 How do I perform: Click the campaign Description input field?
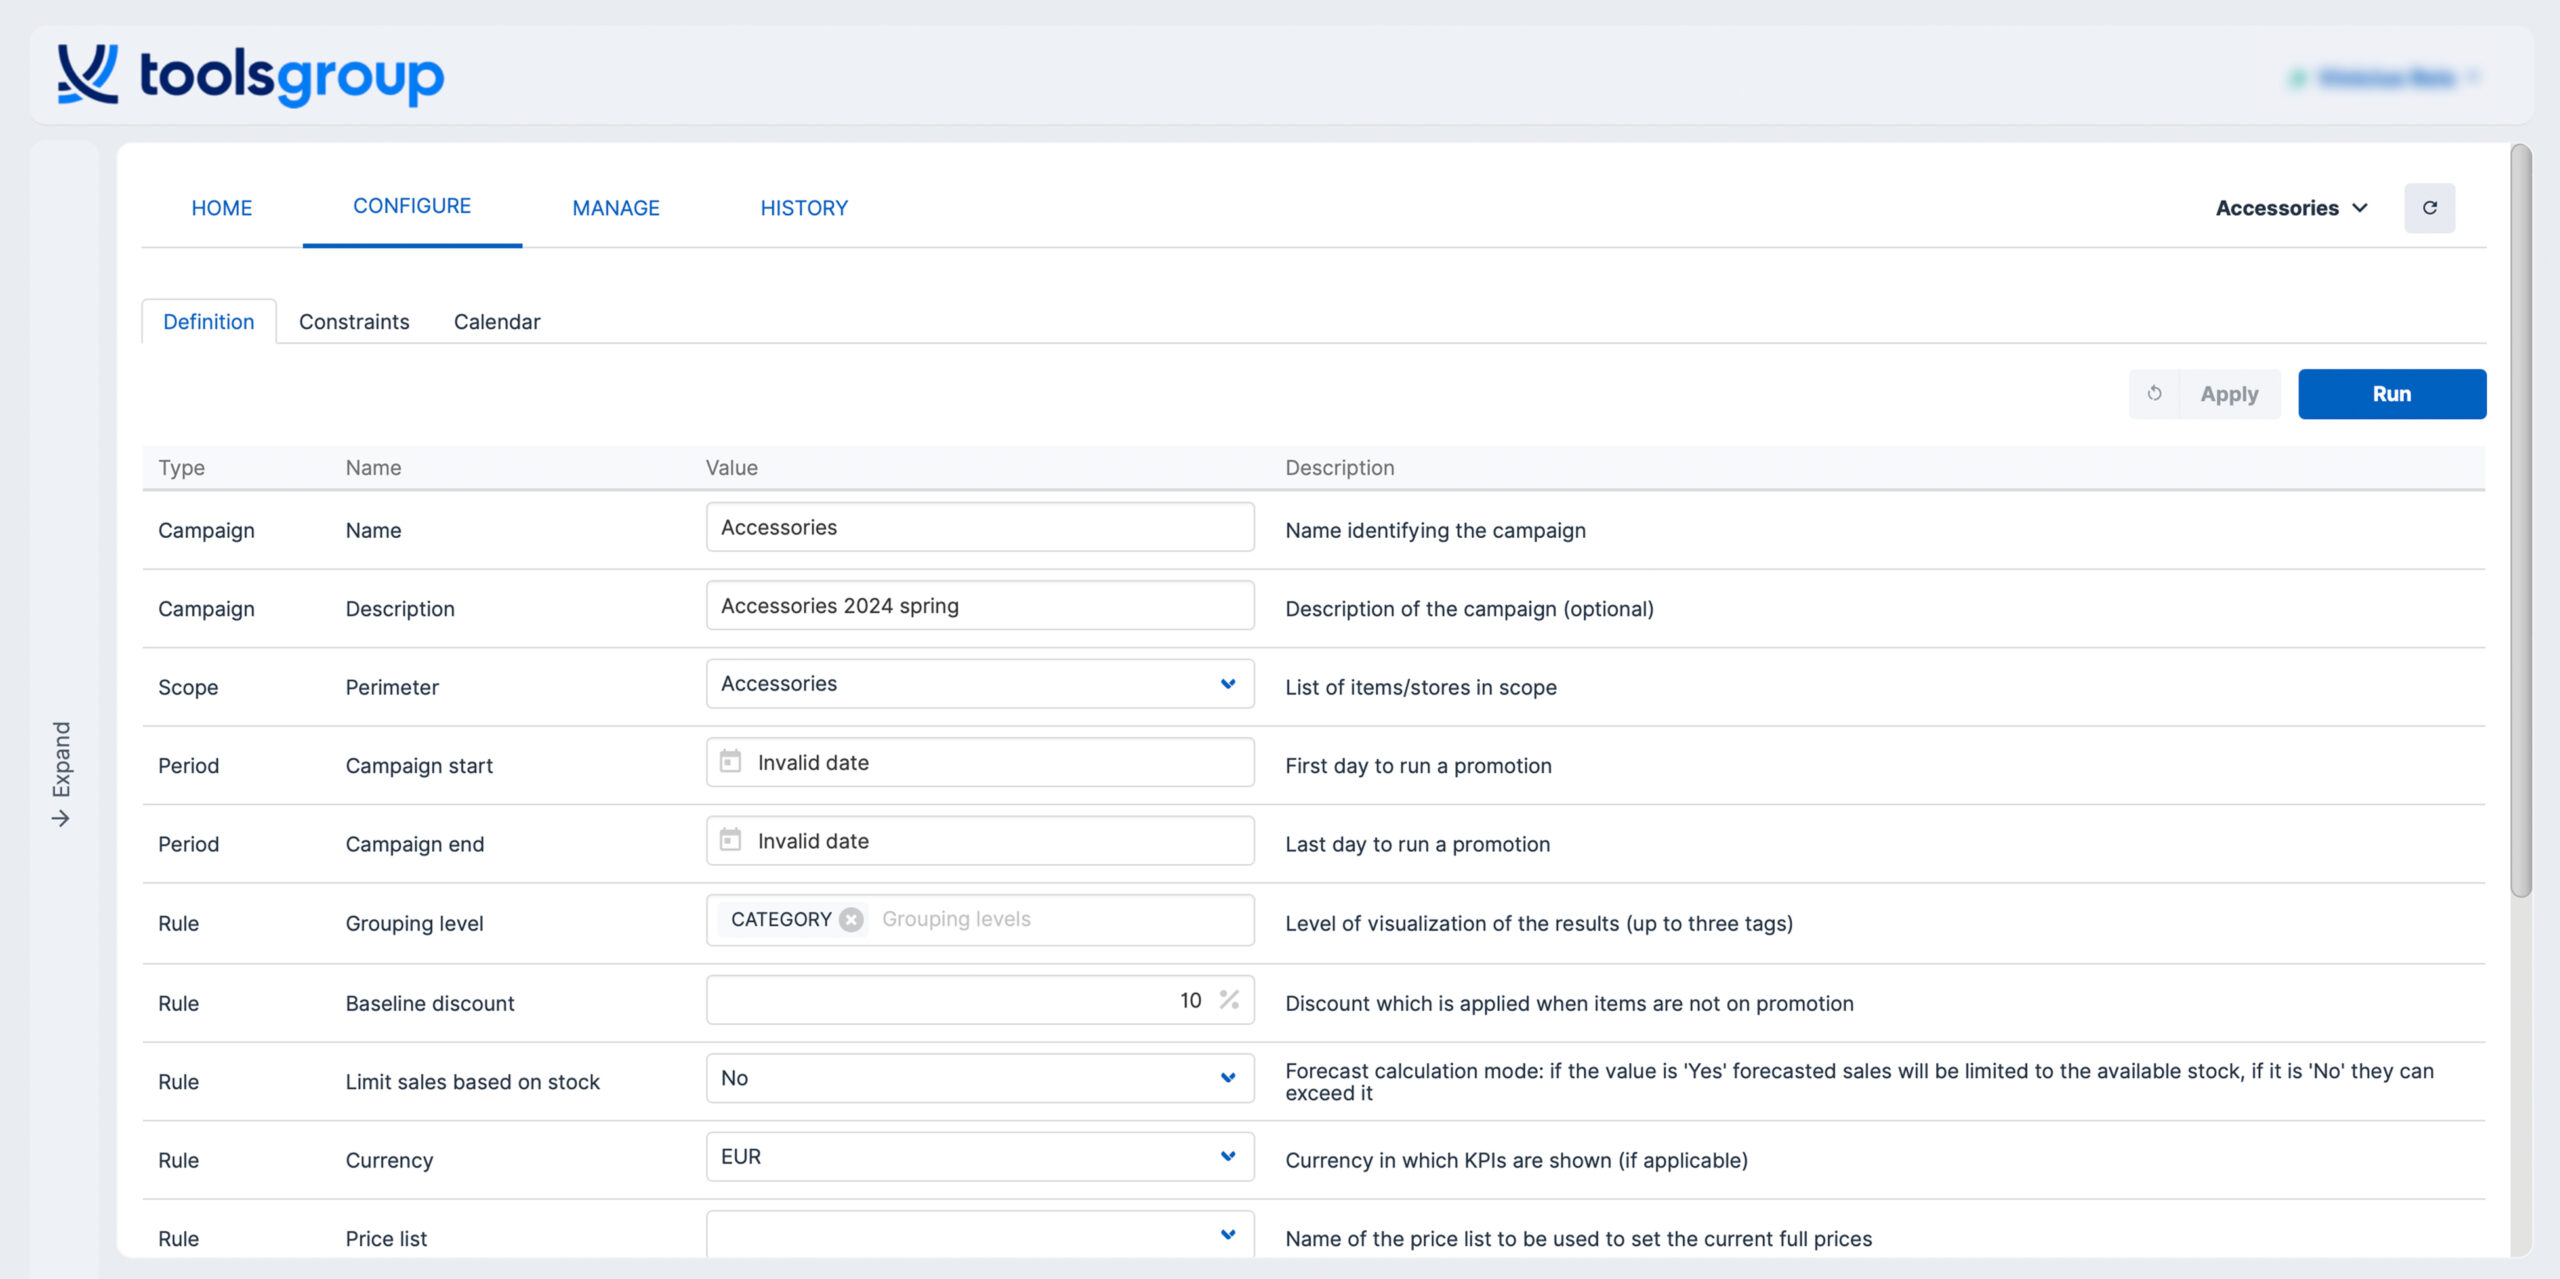click(980, 605)
